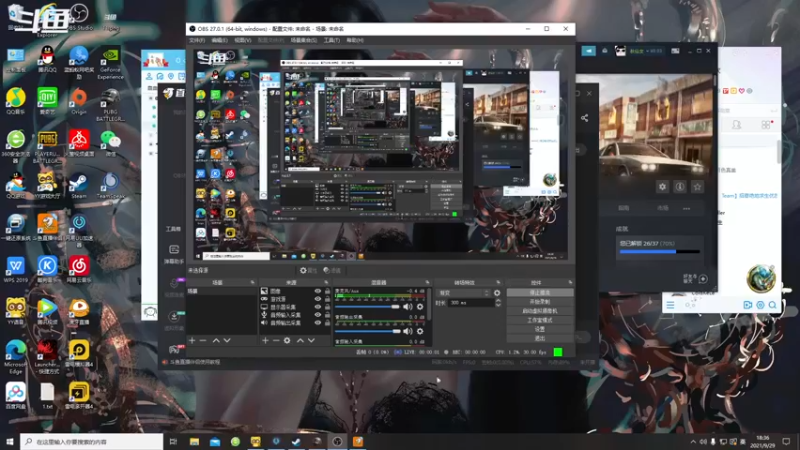Open the 视图(V) menu in OBS
The width and height of the screenshot is (800, 450).
tap(243, 40)
